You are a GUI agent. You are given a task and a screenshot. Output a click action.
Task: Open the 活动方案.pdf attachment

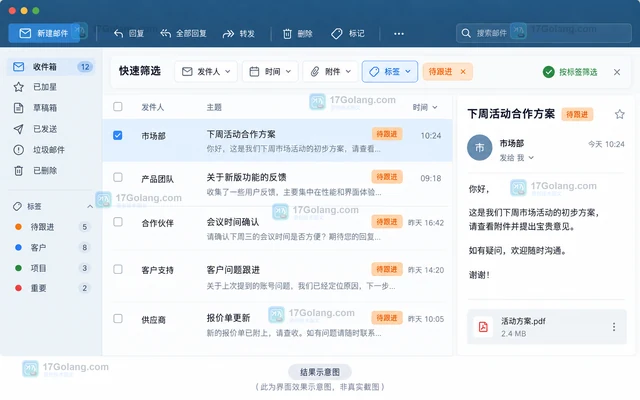tap(547, 327)
